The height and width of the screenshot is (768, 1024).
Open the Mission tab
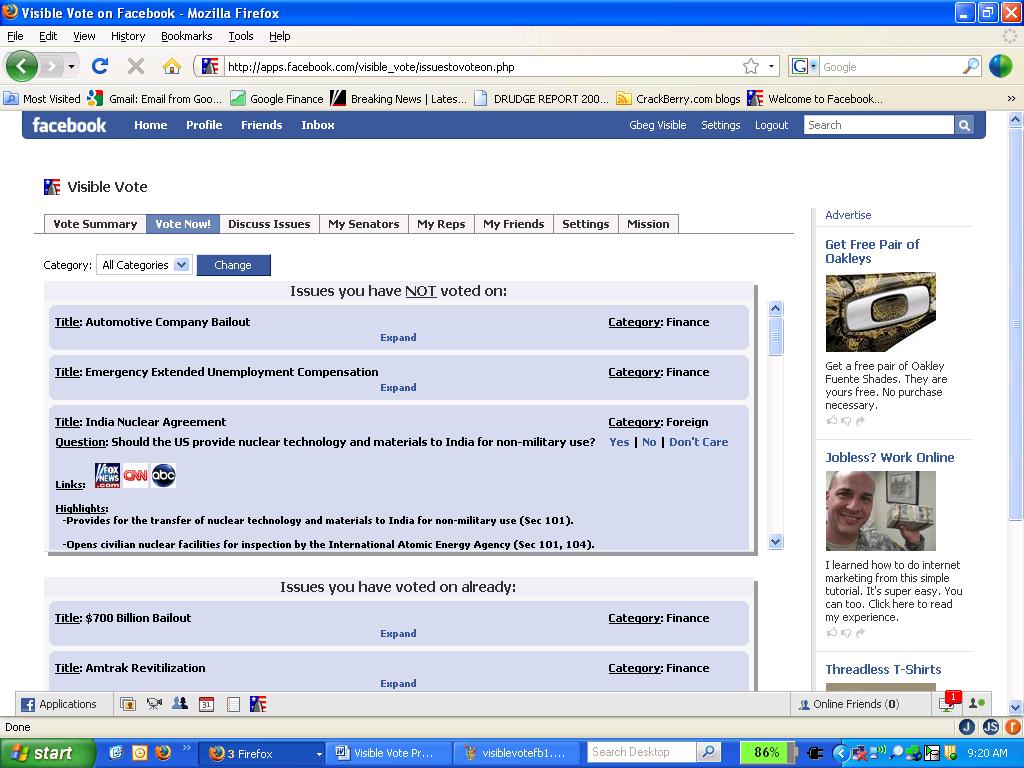pyautogui.click(x=648, y=224)
